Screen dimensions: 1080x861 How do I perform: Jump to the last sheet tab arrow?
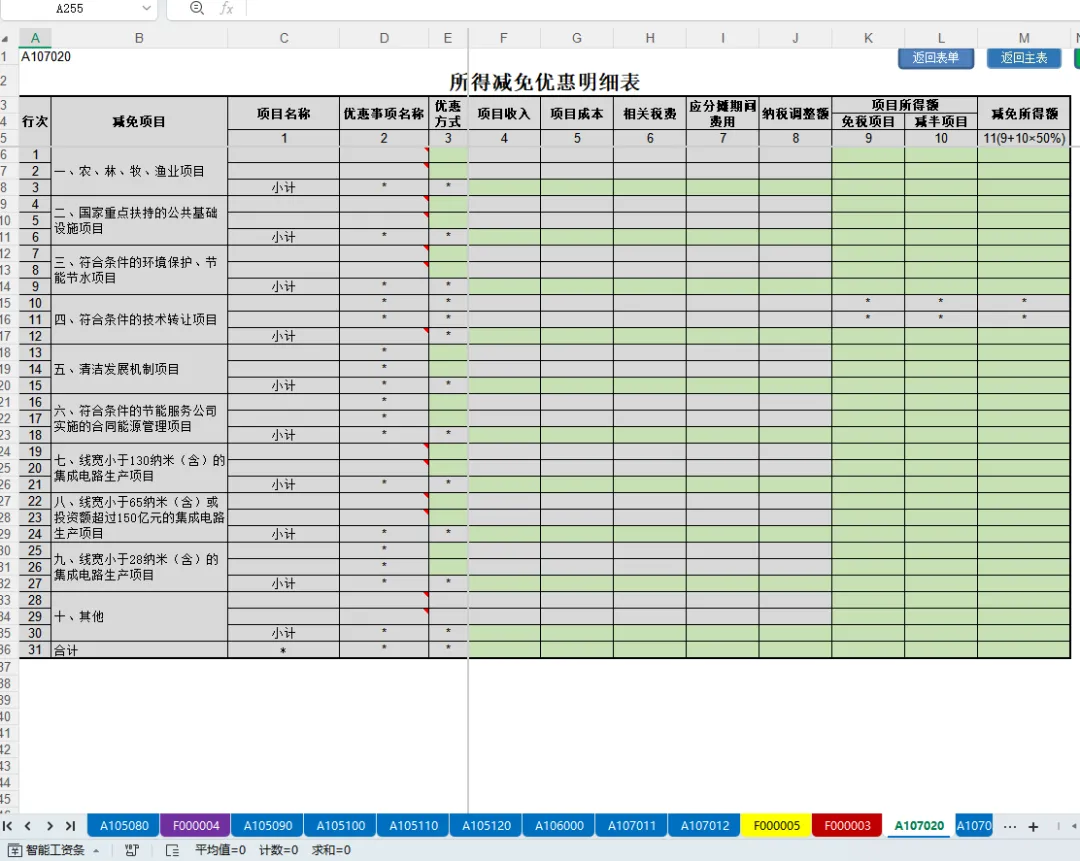(70, 826)
